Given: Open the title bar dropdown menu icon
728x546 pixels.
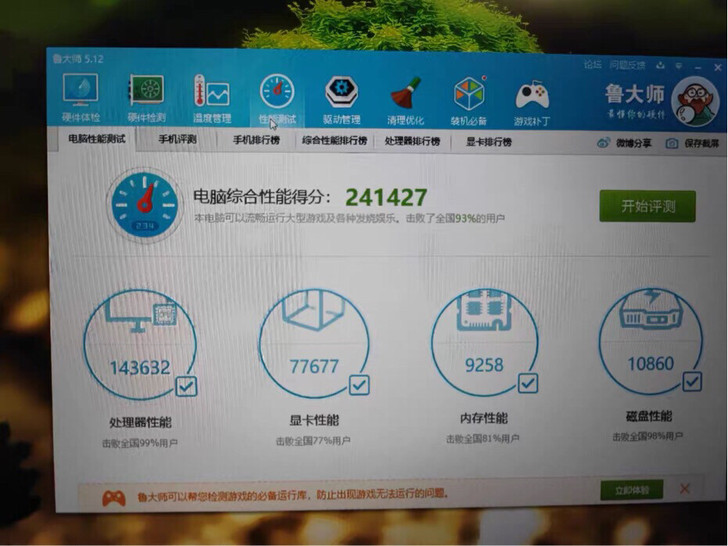Looking at the screenshot, I should 679,66.
